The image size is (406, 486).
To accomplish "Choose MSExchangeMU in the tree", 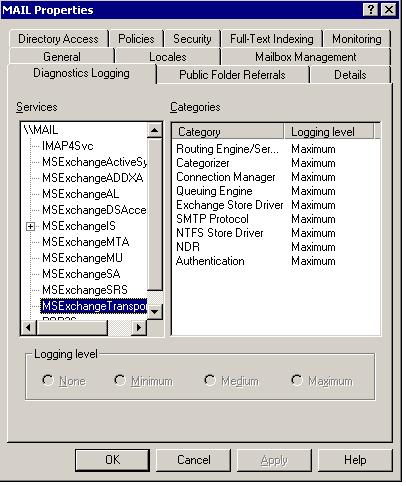I will 82,258.
